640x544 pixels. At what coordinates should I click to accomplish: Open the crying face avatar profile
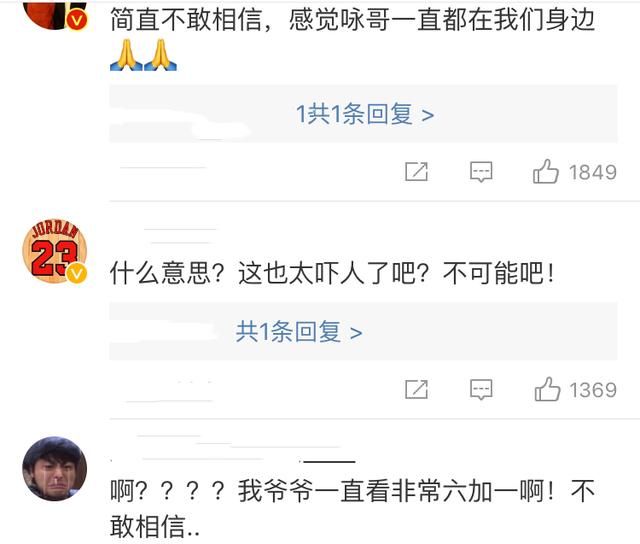(x=55, y=469)
